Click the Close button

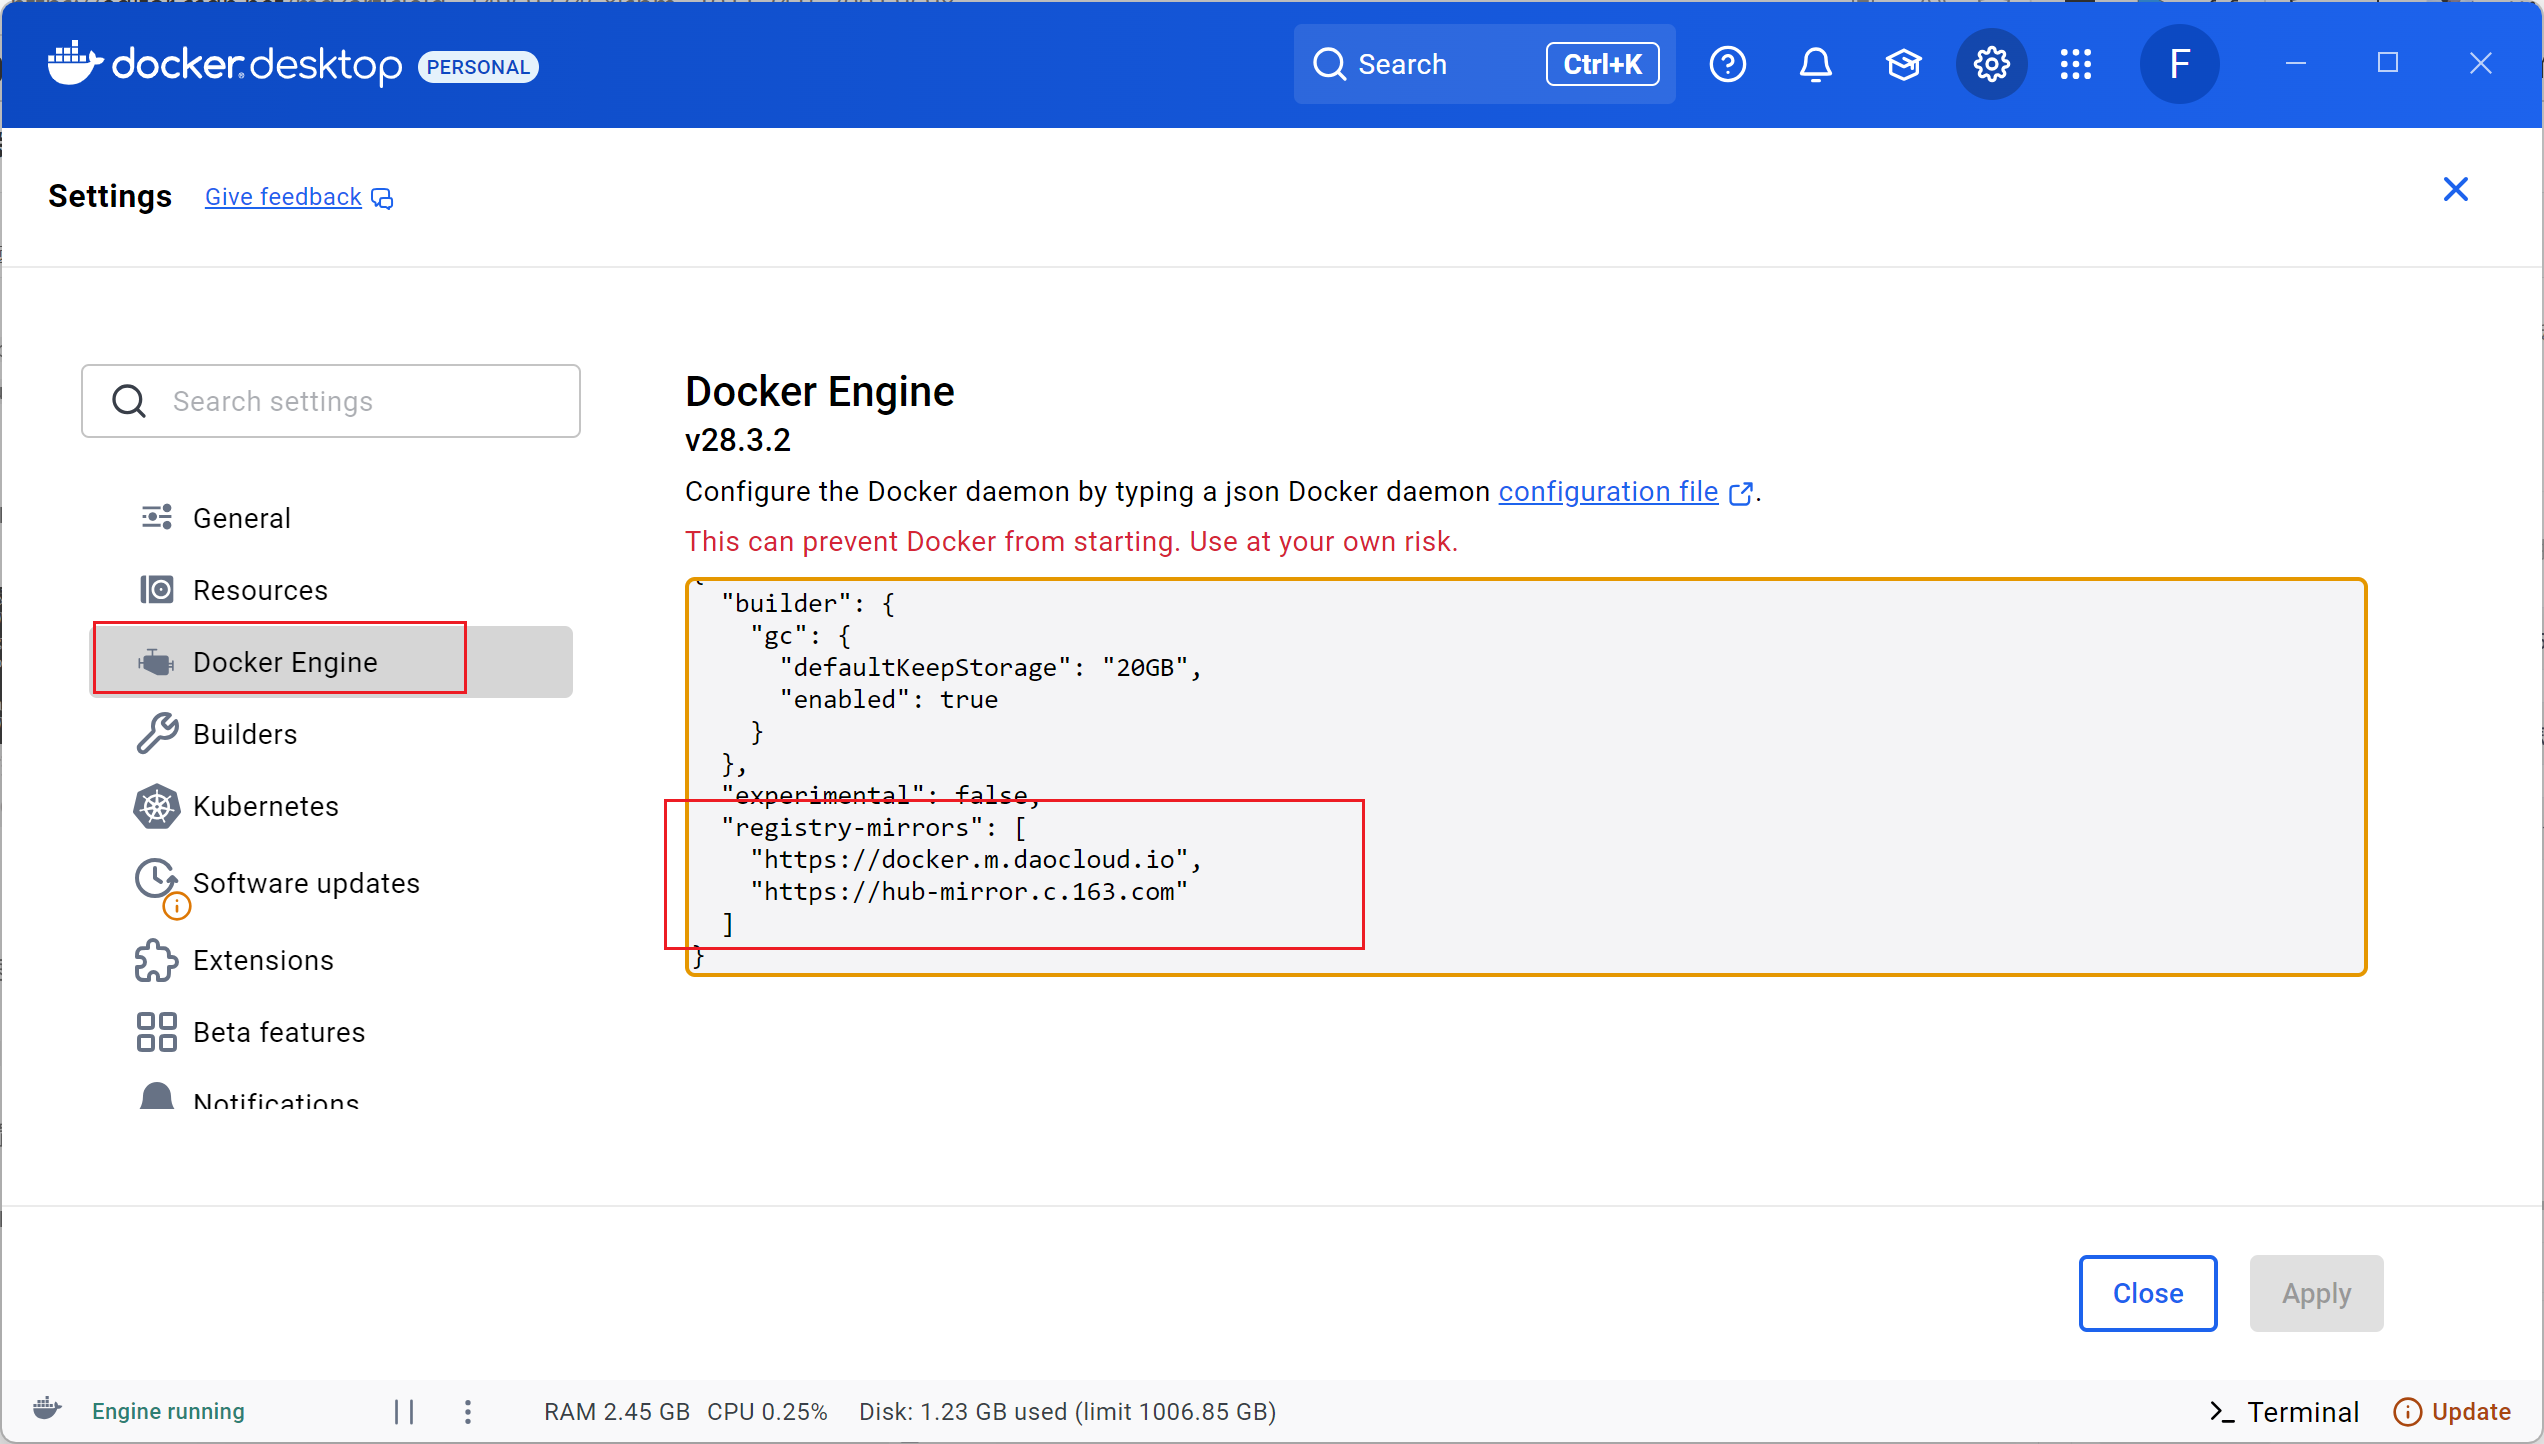pos(2148,1293)
